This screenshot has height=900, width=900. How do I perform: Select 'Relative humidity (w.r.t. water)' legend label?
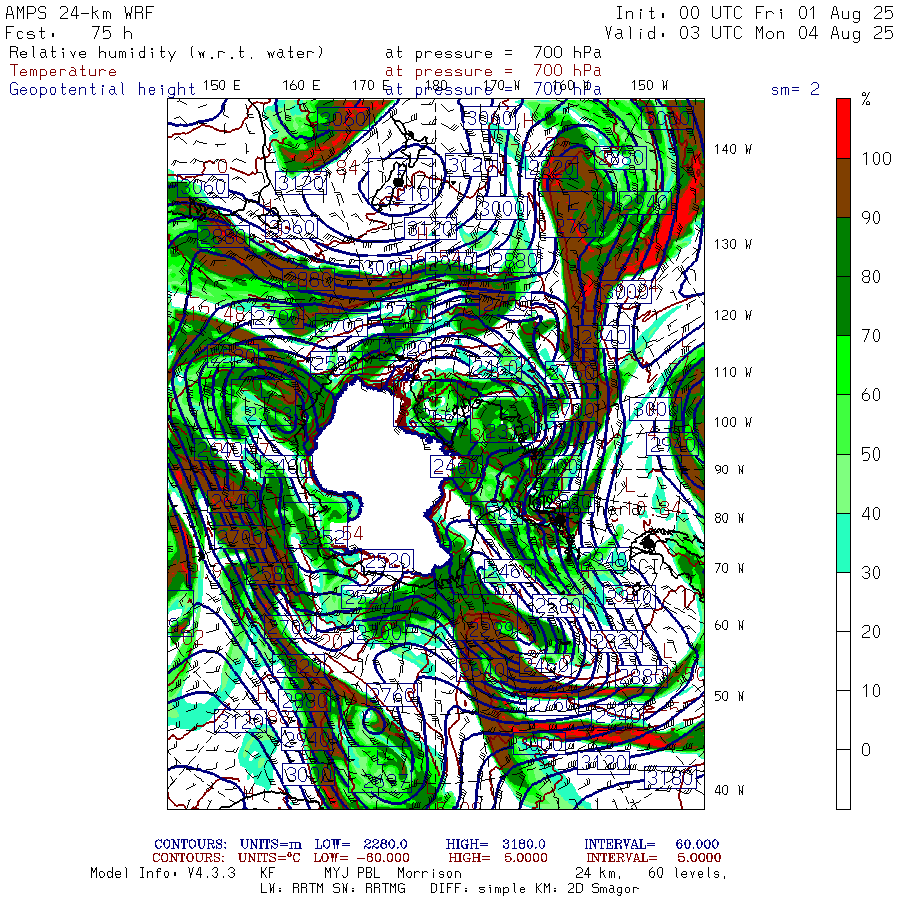tap(166, 53)
